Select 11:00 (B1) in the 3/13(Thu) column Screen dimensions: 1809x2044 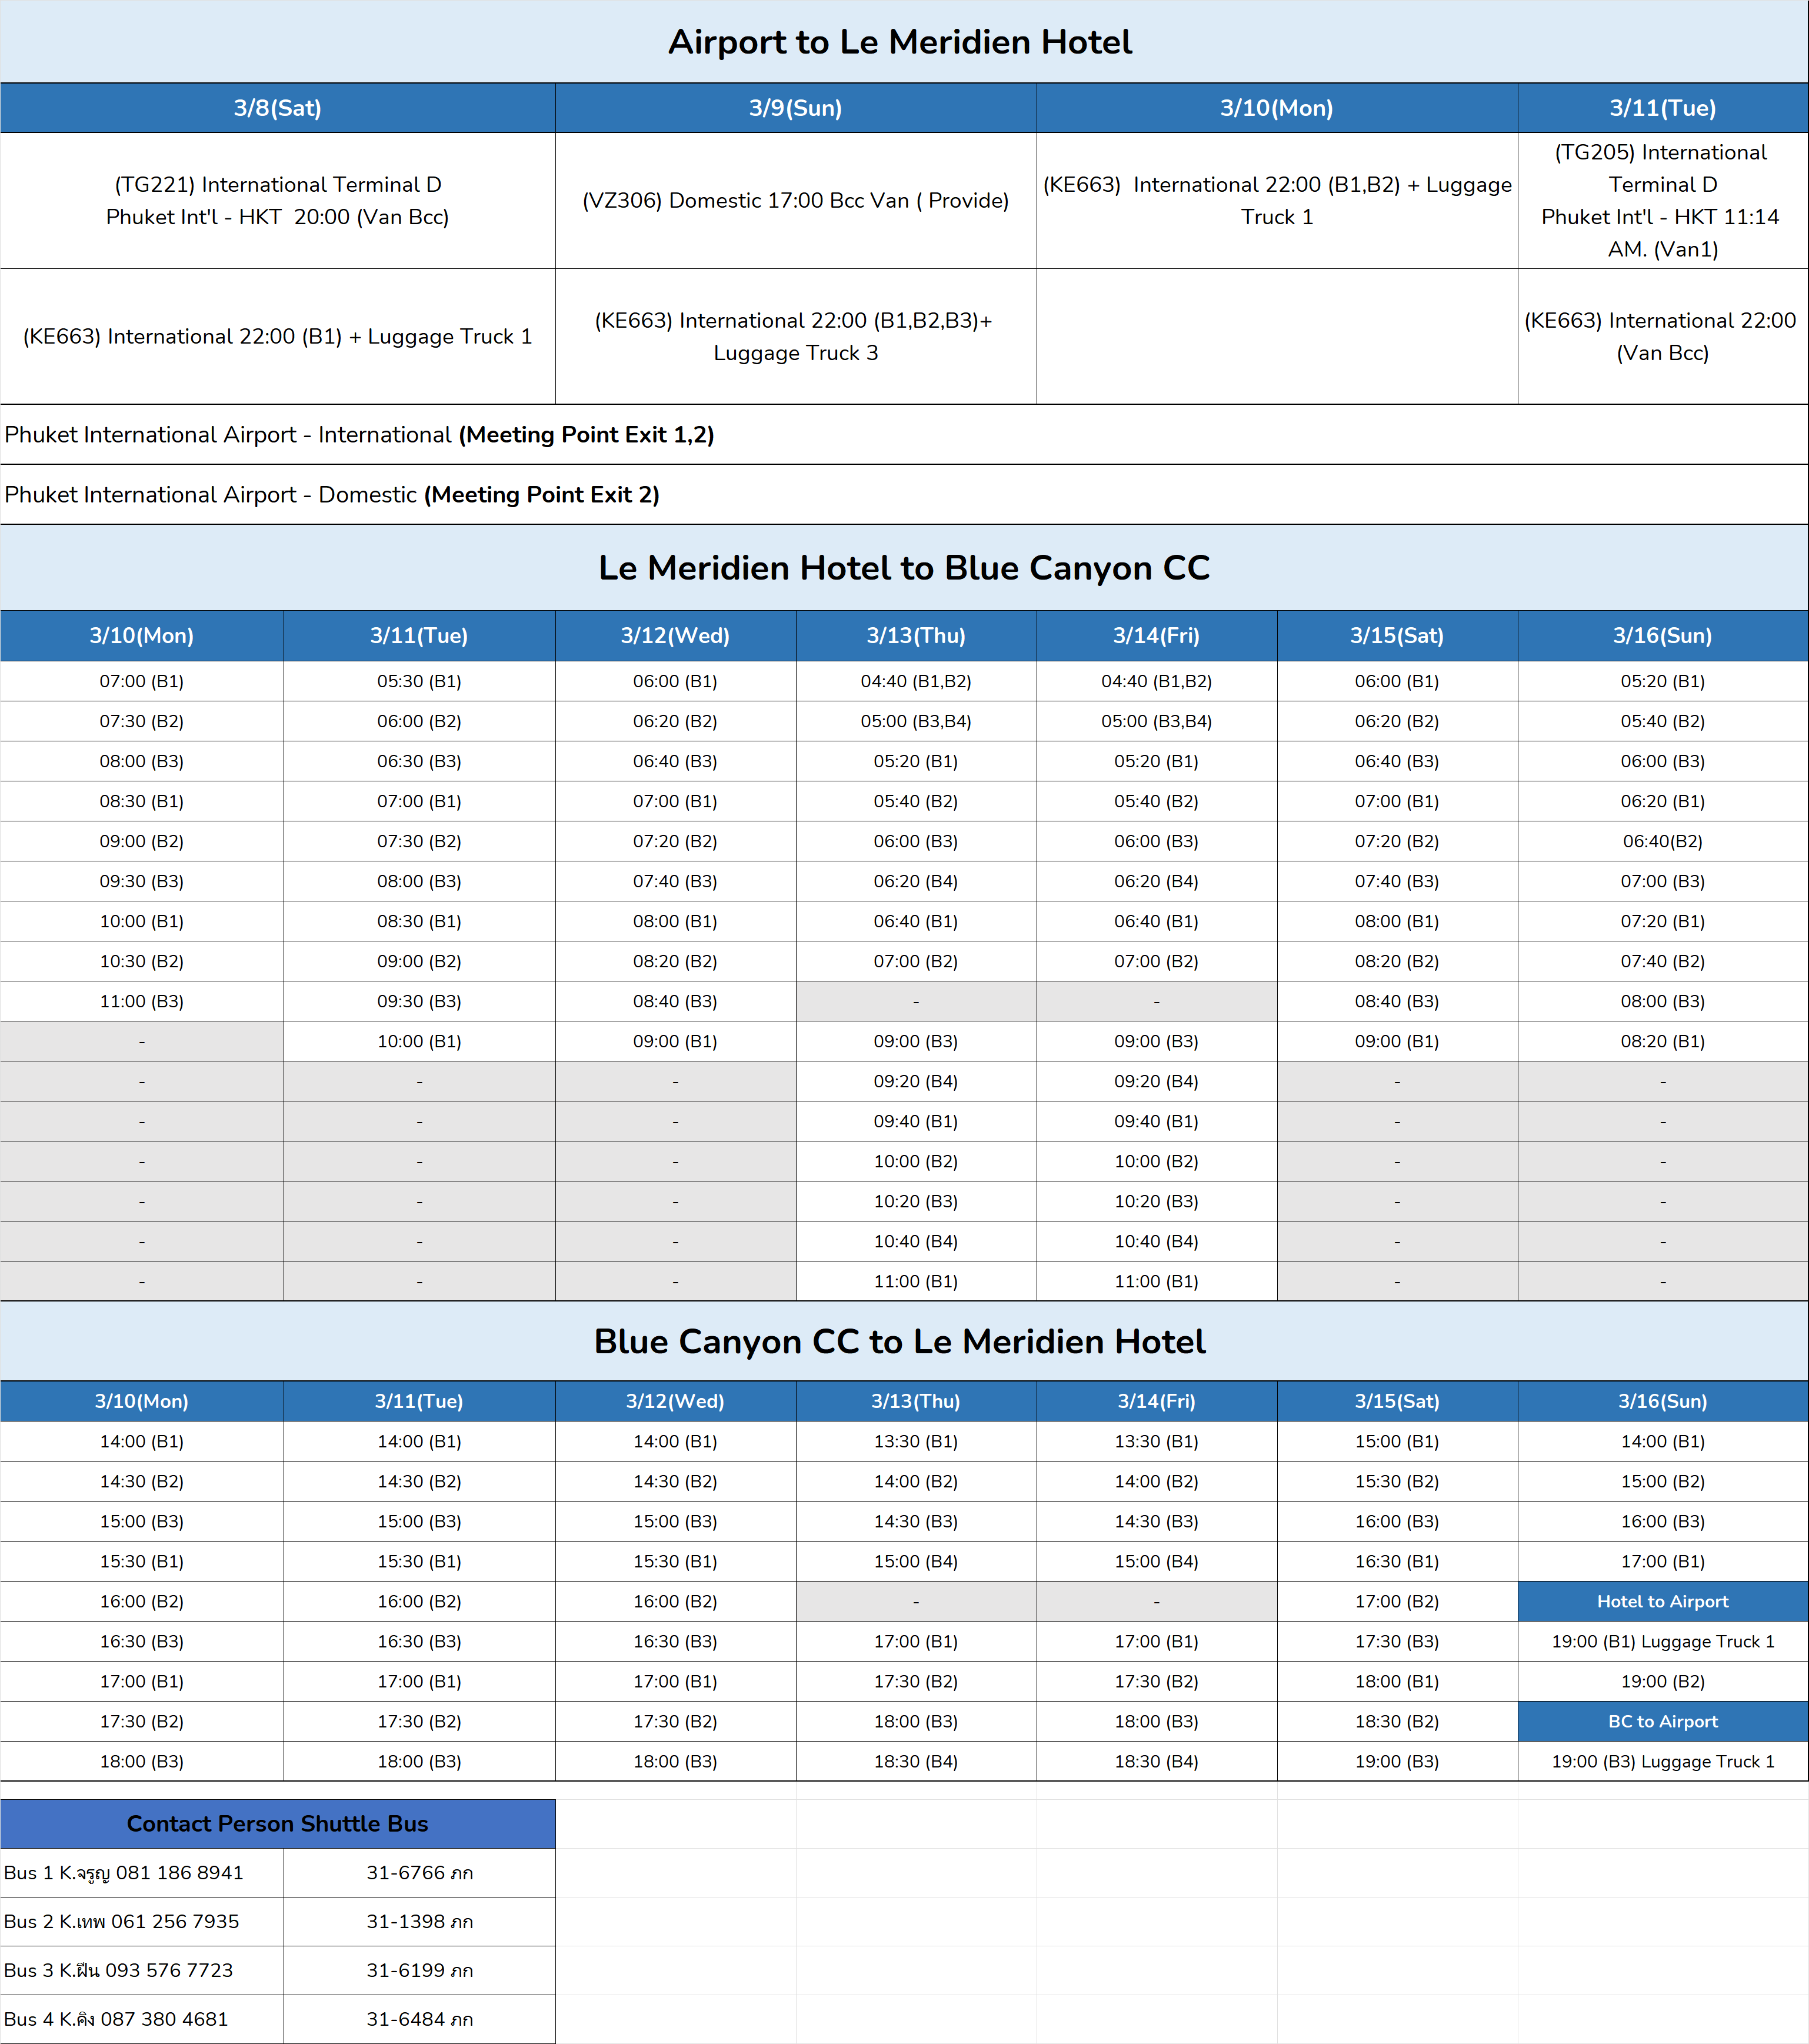916,1281
